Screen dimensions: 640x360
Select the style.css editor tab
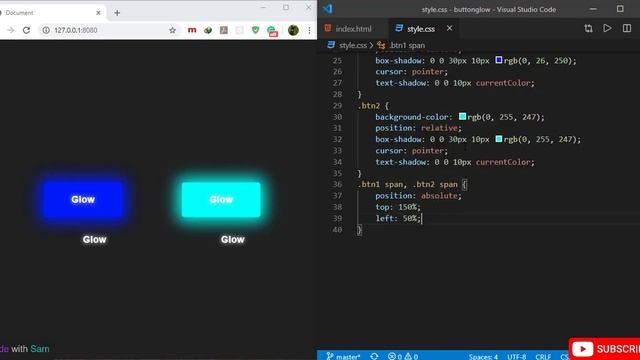pyautogui.click(x=420, y=29)
